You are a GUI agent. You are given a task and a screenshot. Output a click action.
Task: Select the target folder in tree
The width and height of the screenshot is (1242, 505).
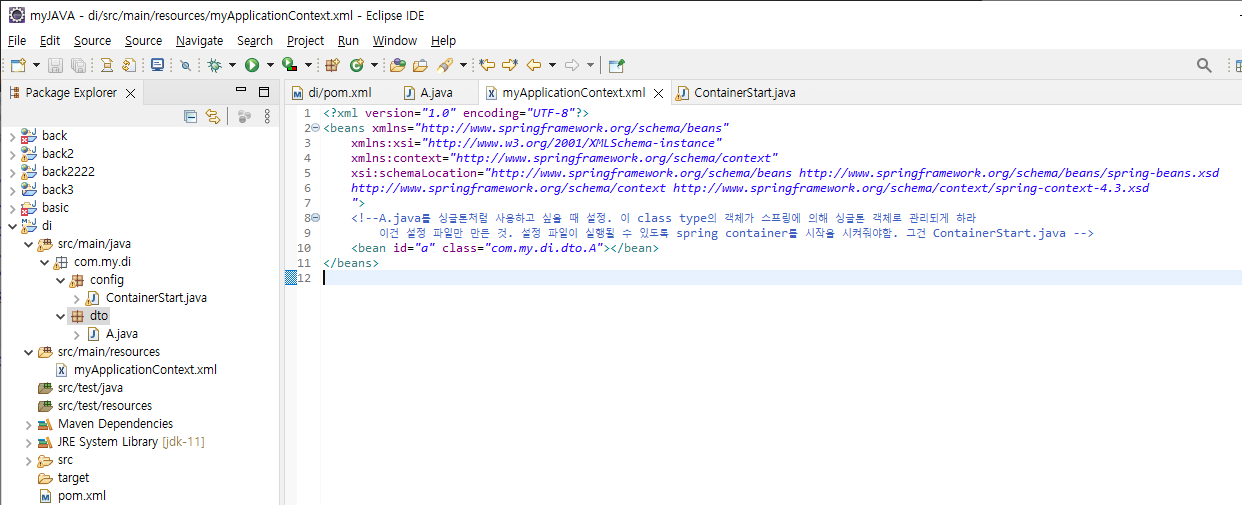73,478
